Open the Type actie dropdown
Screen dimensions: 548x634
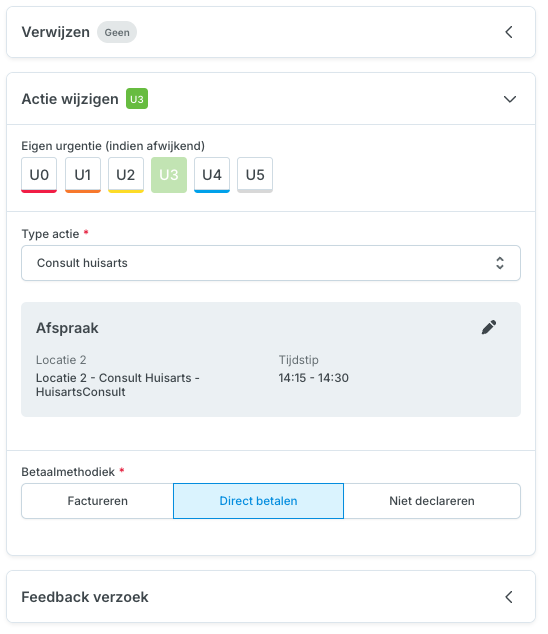(271, 263)
